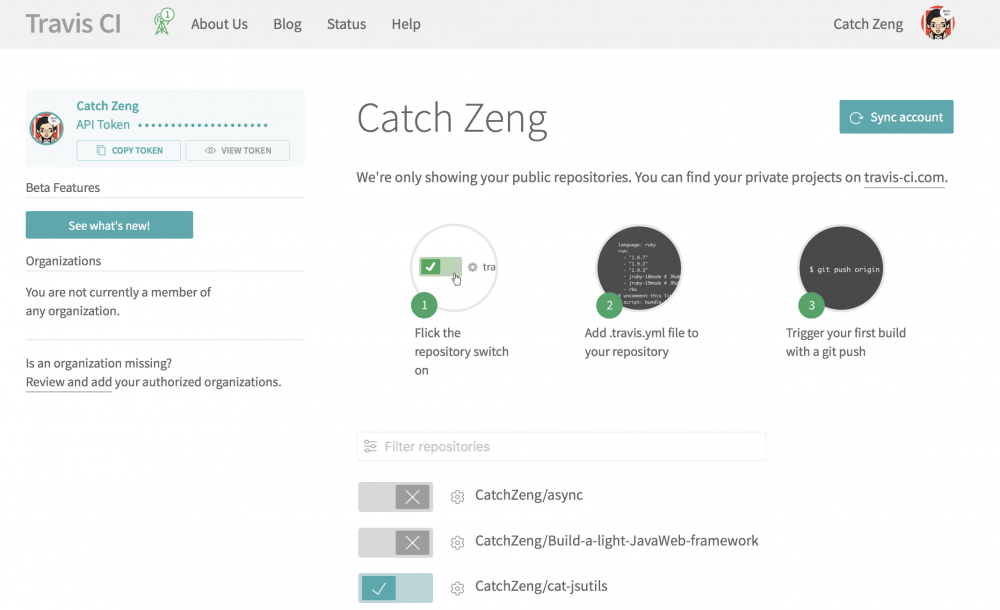The width and height of the screenshot is (1000, 610).
Task: Open settings gear for CatchZeng/async
Action: (x=458, y=497)
